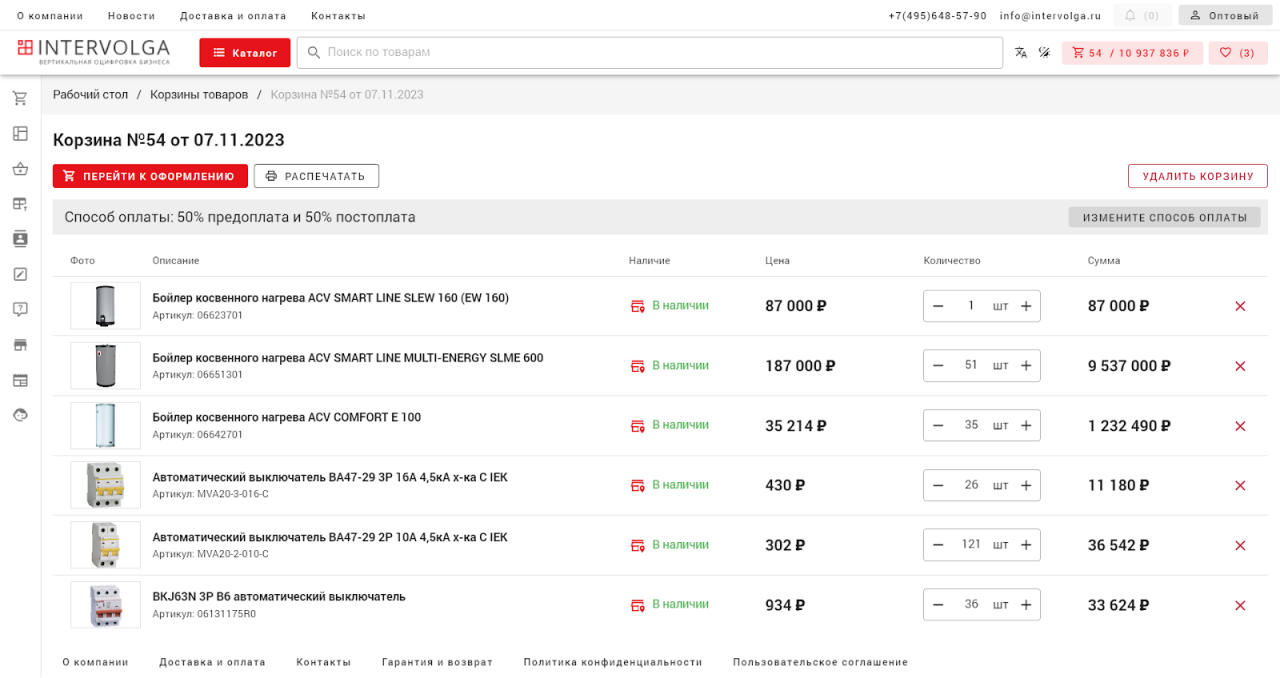The width and height of the screenshot is (1280, 678).
Task: Remove the ACV COMFORT E 100 row
Action: [x=1240, y=426]
